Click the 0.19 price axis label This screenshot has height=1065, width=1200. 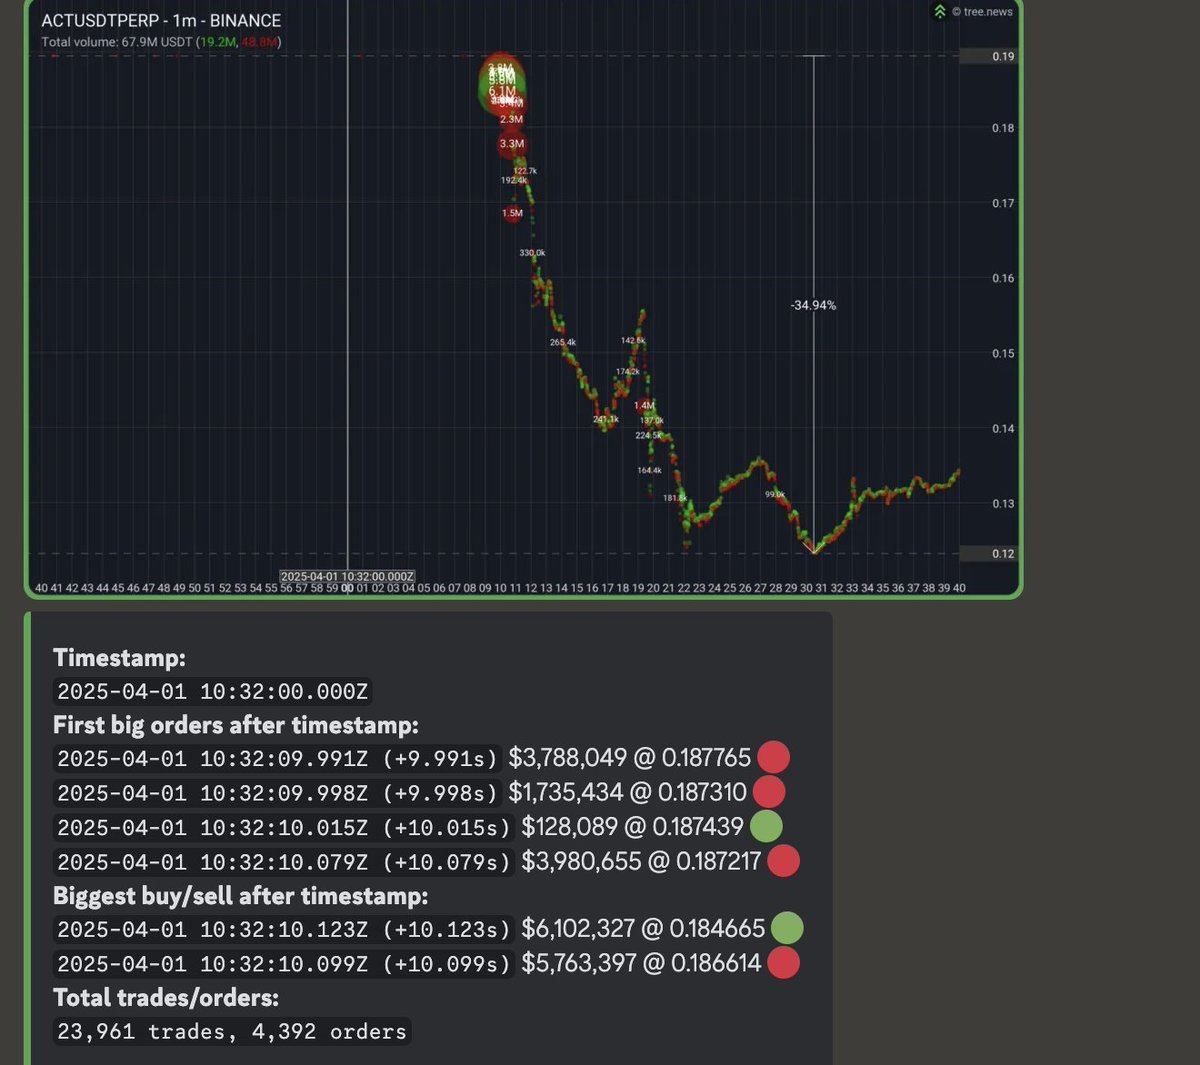(1003, 56)
